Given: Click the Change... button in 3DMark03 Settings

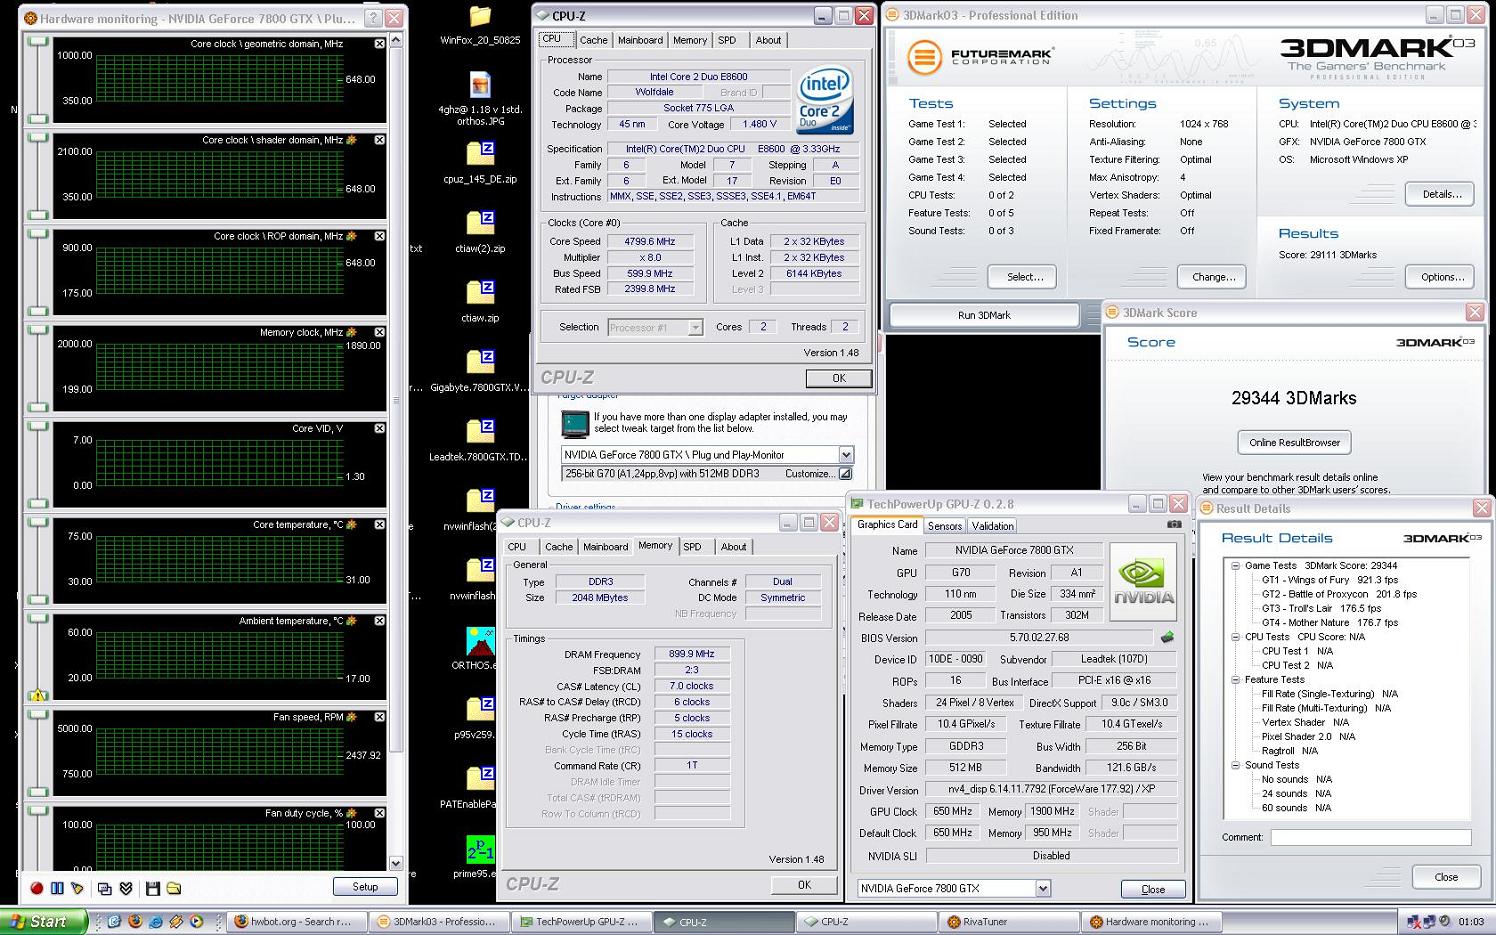Looking at the screenshot, I should point(1213,277).
